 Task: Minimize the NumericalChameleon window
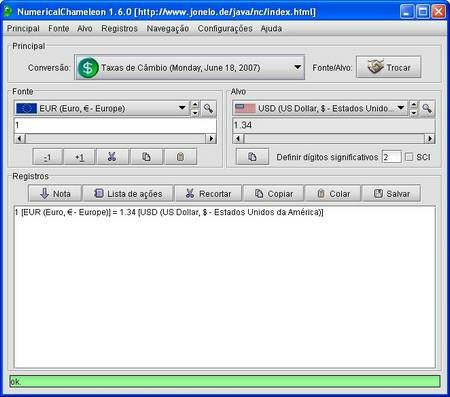pyautogui.click(x=407, y=12)
